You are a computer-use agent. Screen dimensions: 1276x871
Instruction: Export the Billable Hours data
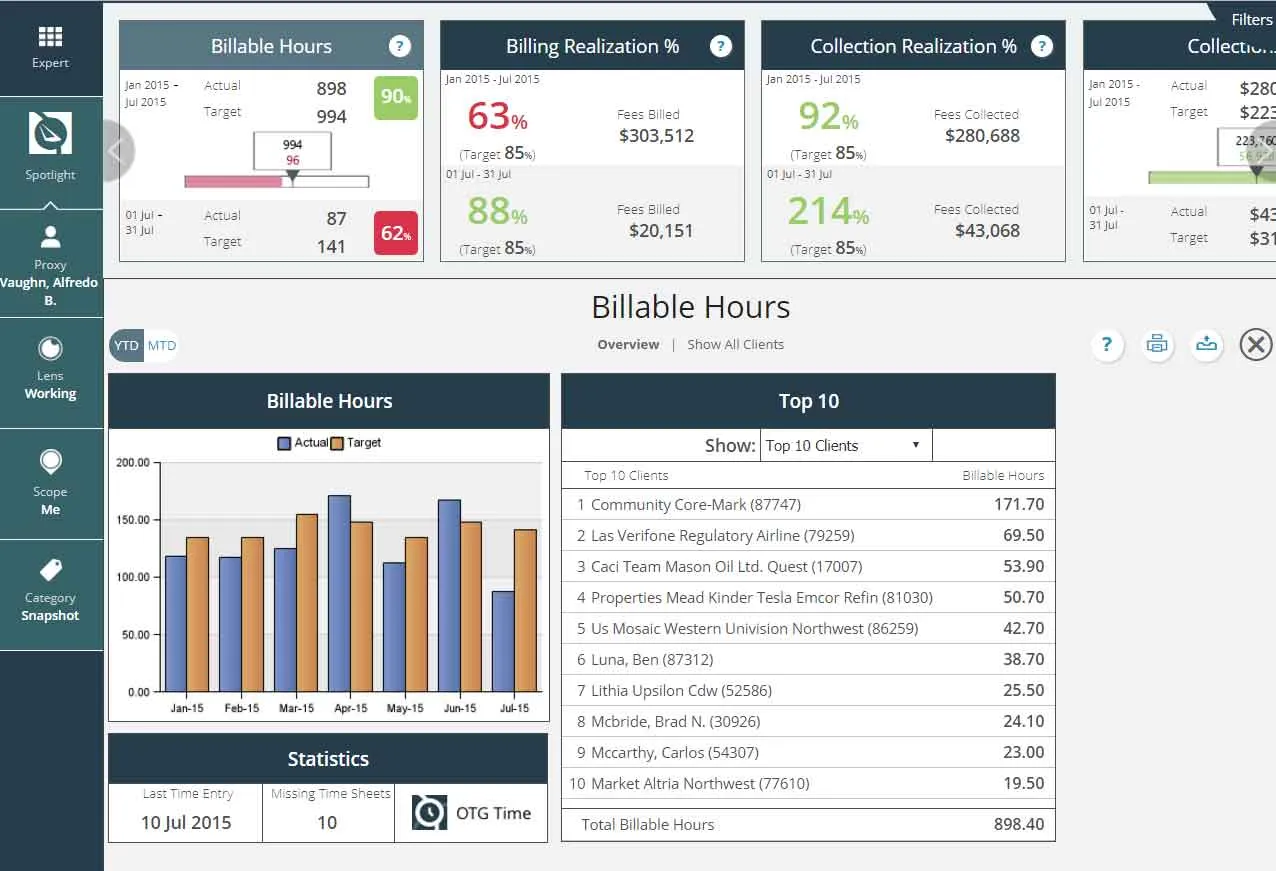point(1207,345)
